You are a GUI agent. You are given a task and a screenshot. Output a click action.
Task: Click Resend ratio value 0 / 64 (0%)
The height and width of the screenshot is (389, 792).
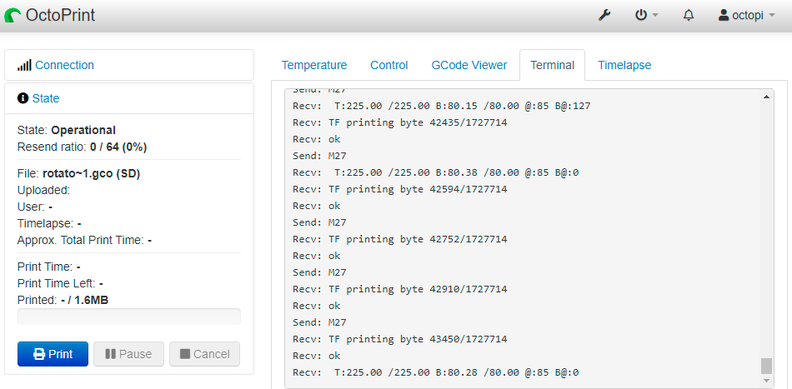tap(118, 147)
